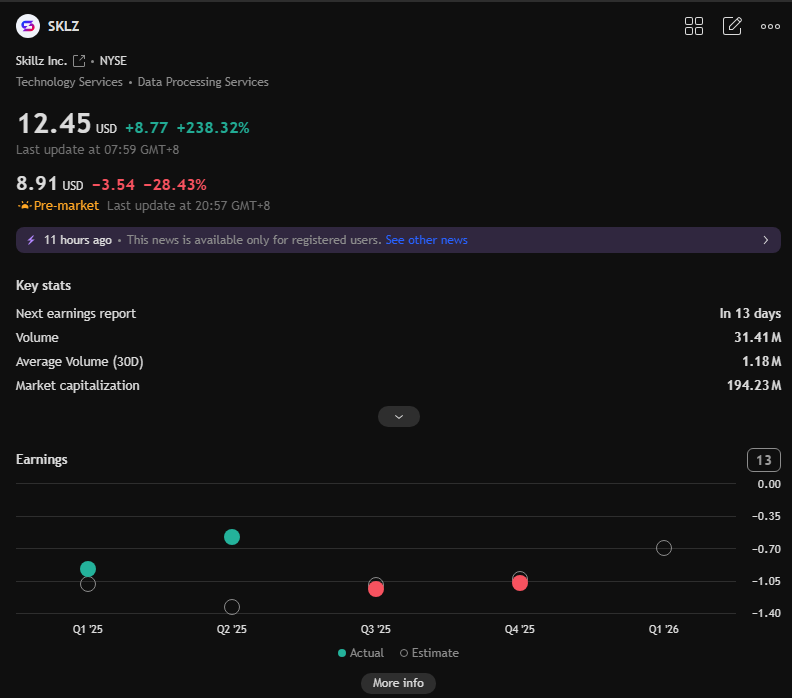The width and height of the screenshot is (792, 698).
Task: Click the Market capitalization 194.23 M value
Action: pyautogui.click(x=754, y=385)
